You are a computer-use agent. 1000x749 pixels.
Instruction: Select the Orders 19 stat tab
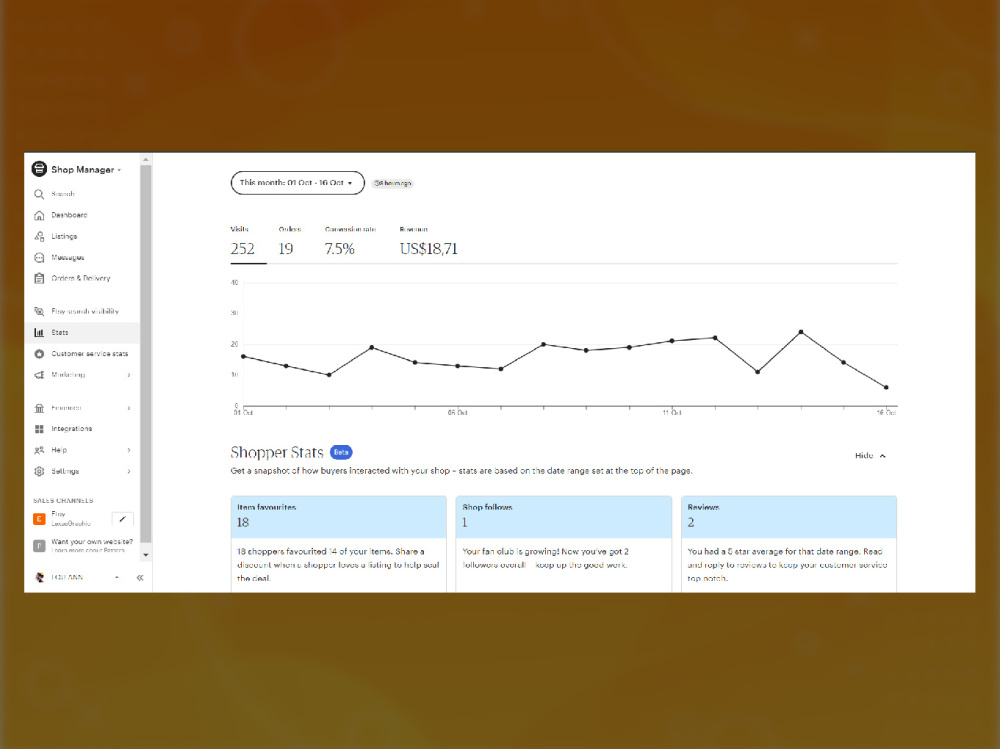pyautogui.click(x=289, y=243)
